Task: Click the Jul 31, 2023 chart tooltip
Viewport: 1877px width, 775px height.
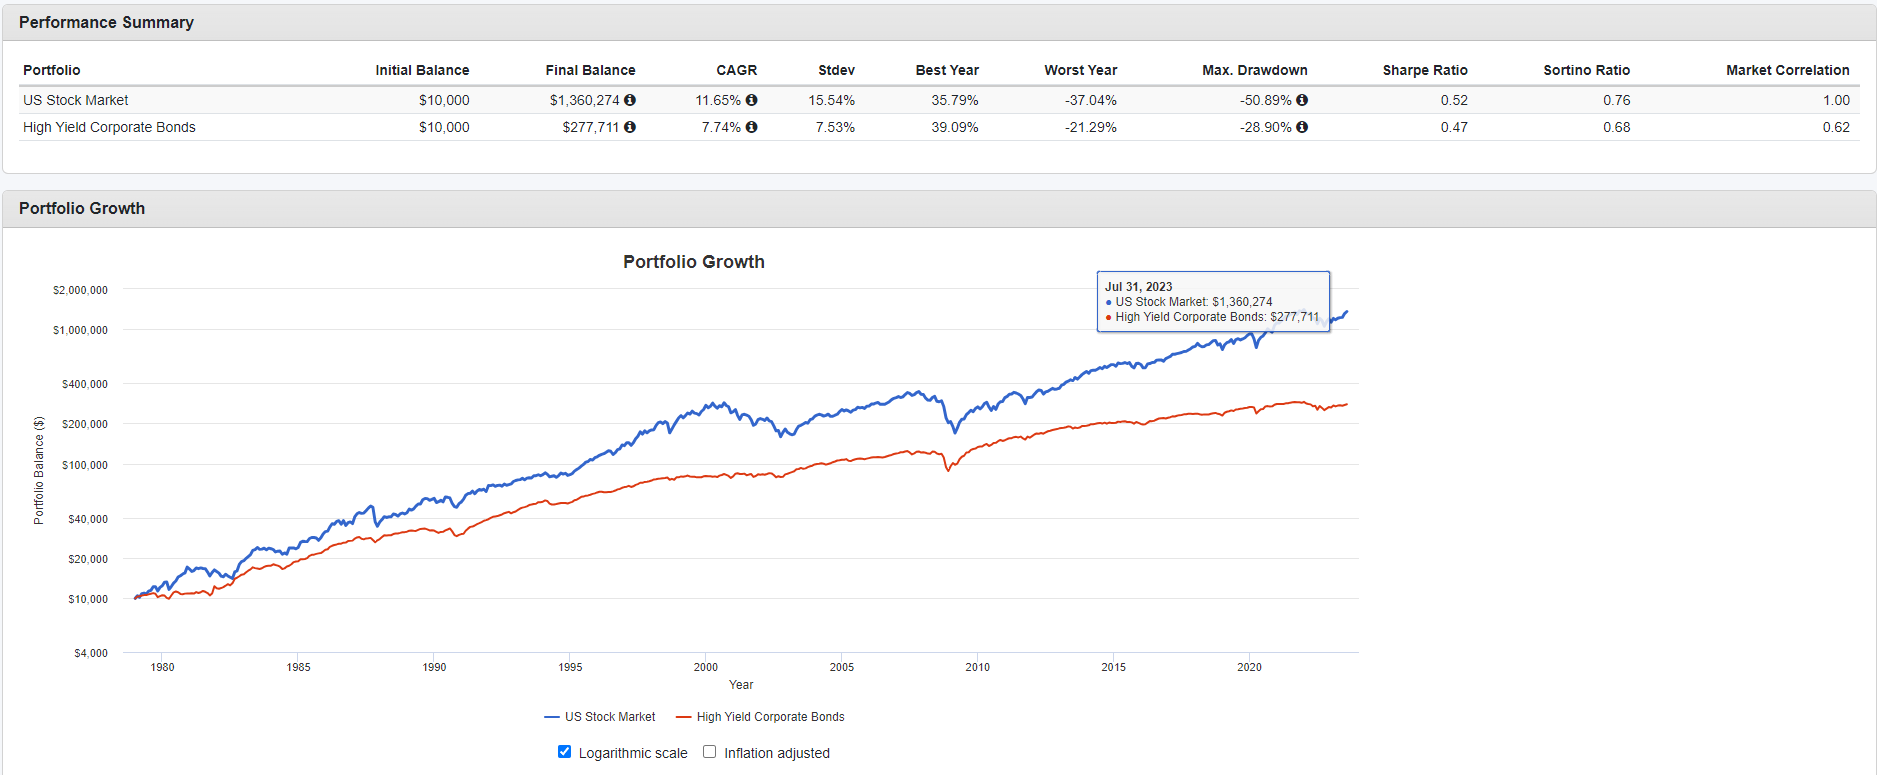Action: 1212,301
